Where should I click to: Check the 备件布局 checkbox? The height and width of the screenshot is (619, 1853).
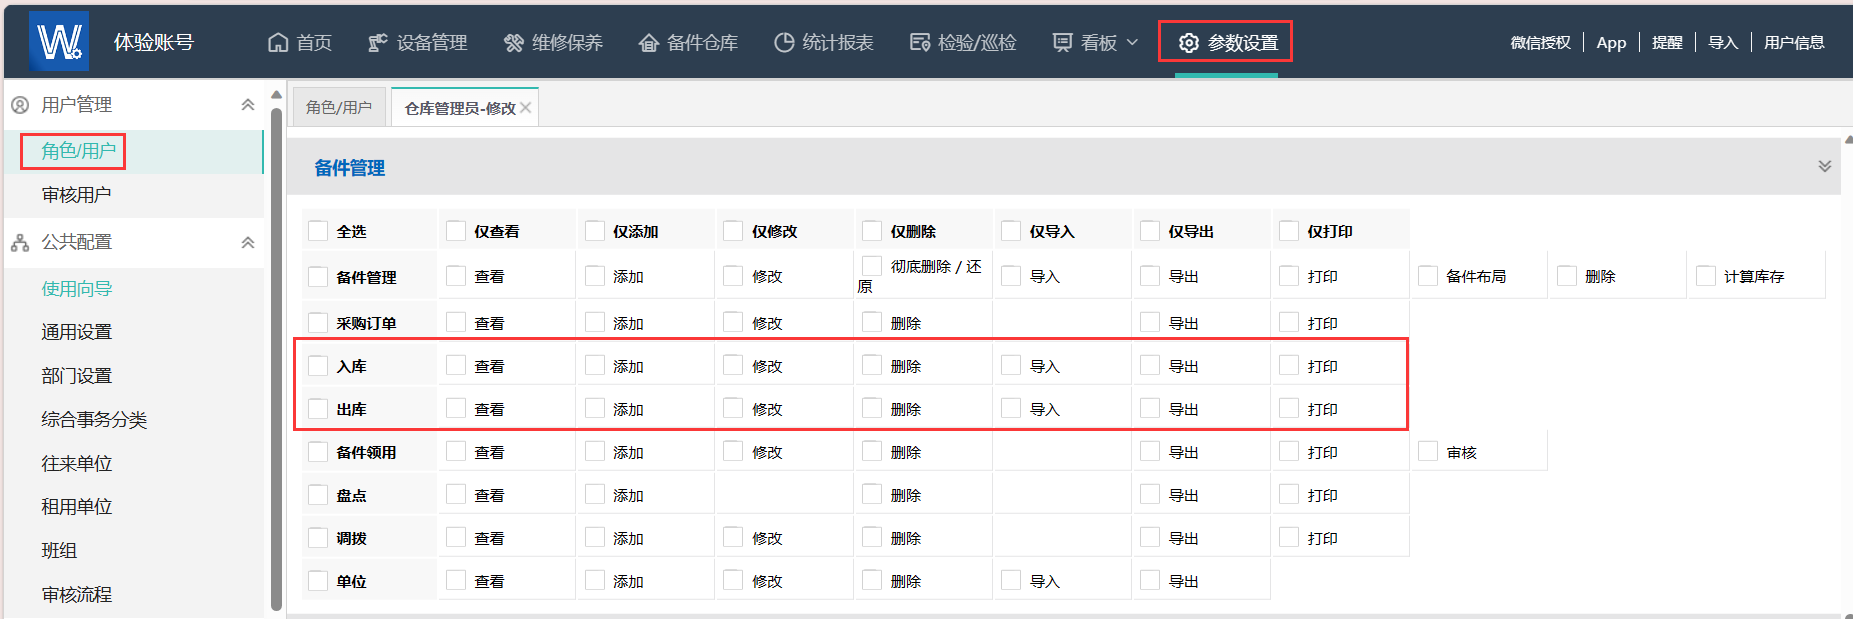point(1428,276)
